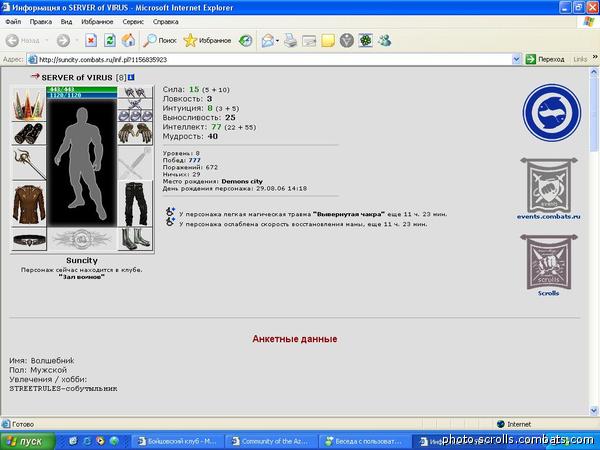Click the crown helmet equipment slot

(x=29, y=104)
